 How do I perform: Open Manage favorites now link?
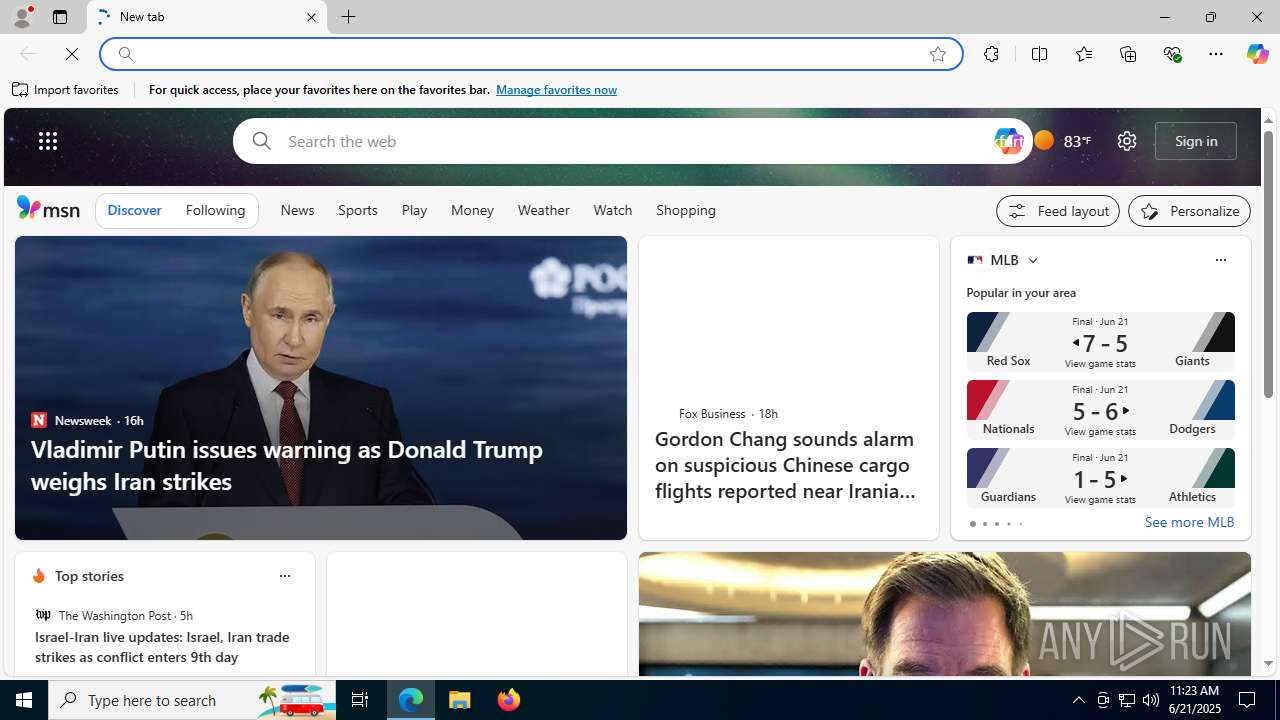point(556,90)
